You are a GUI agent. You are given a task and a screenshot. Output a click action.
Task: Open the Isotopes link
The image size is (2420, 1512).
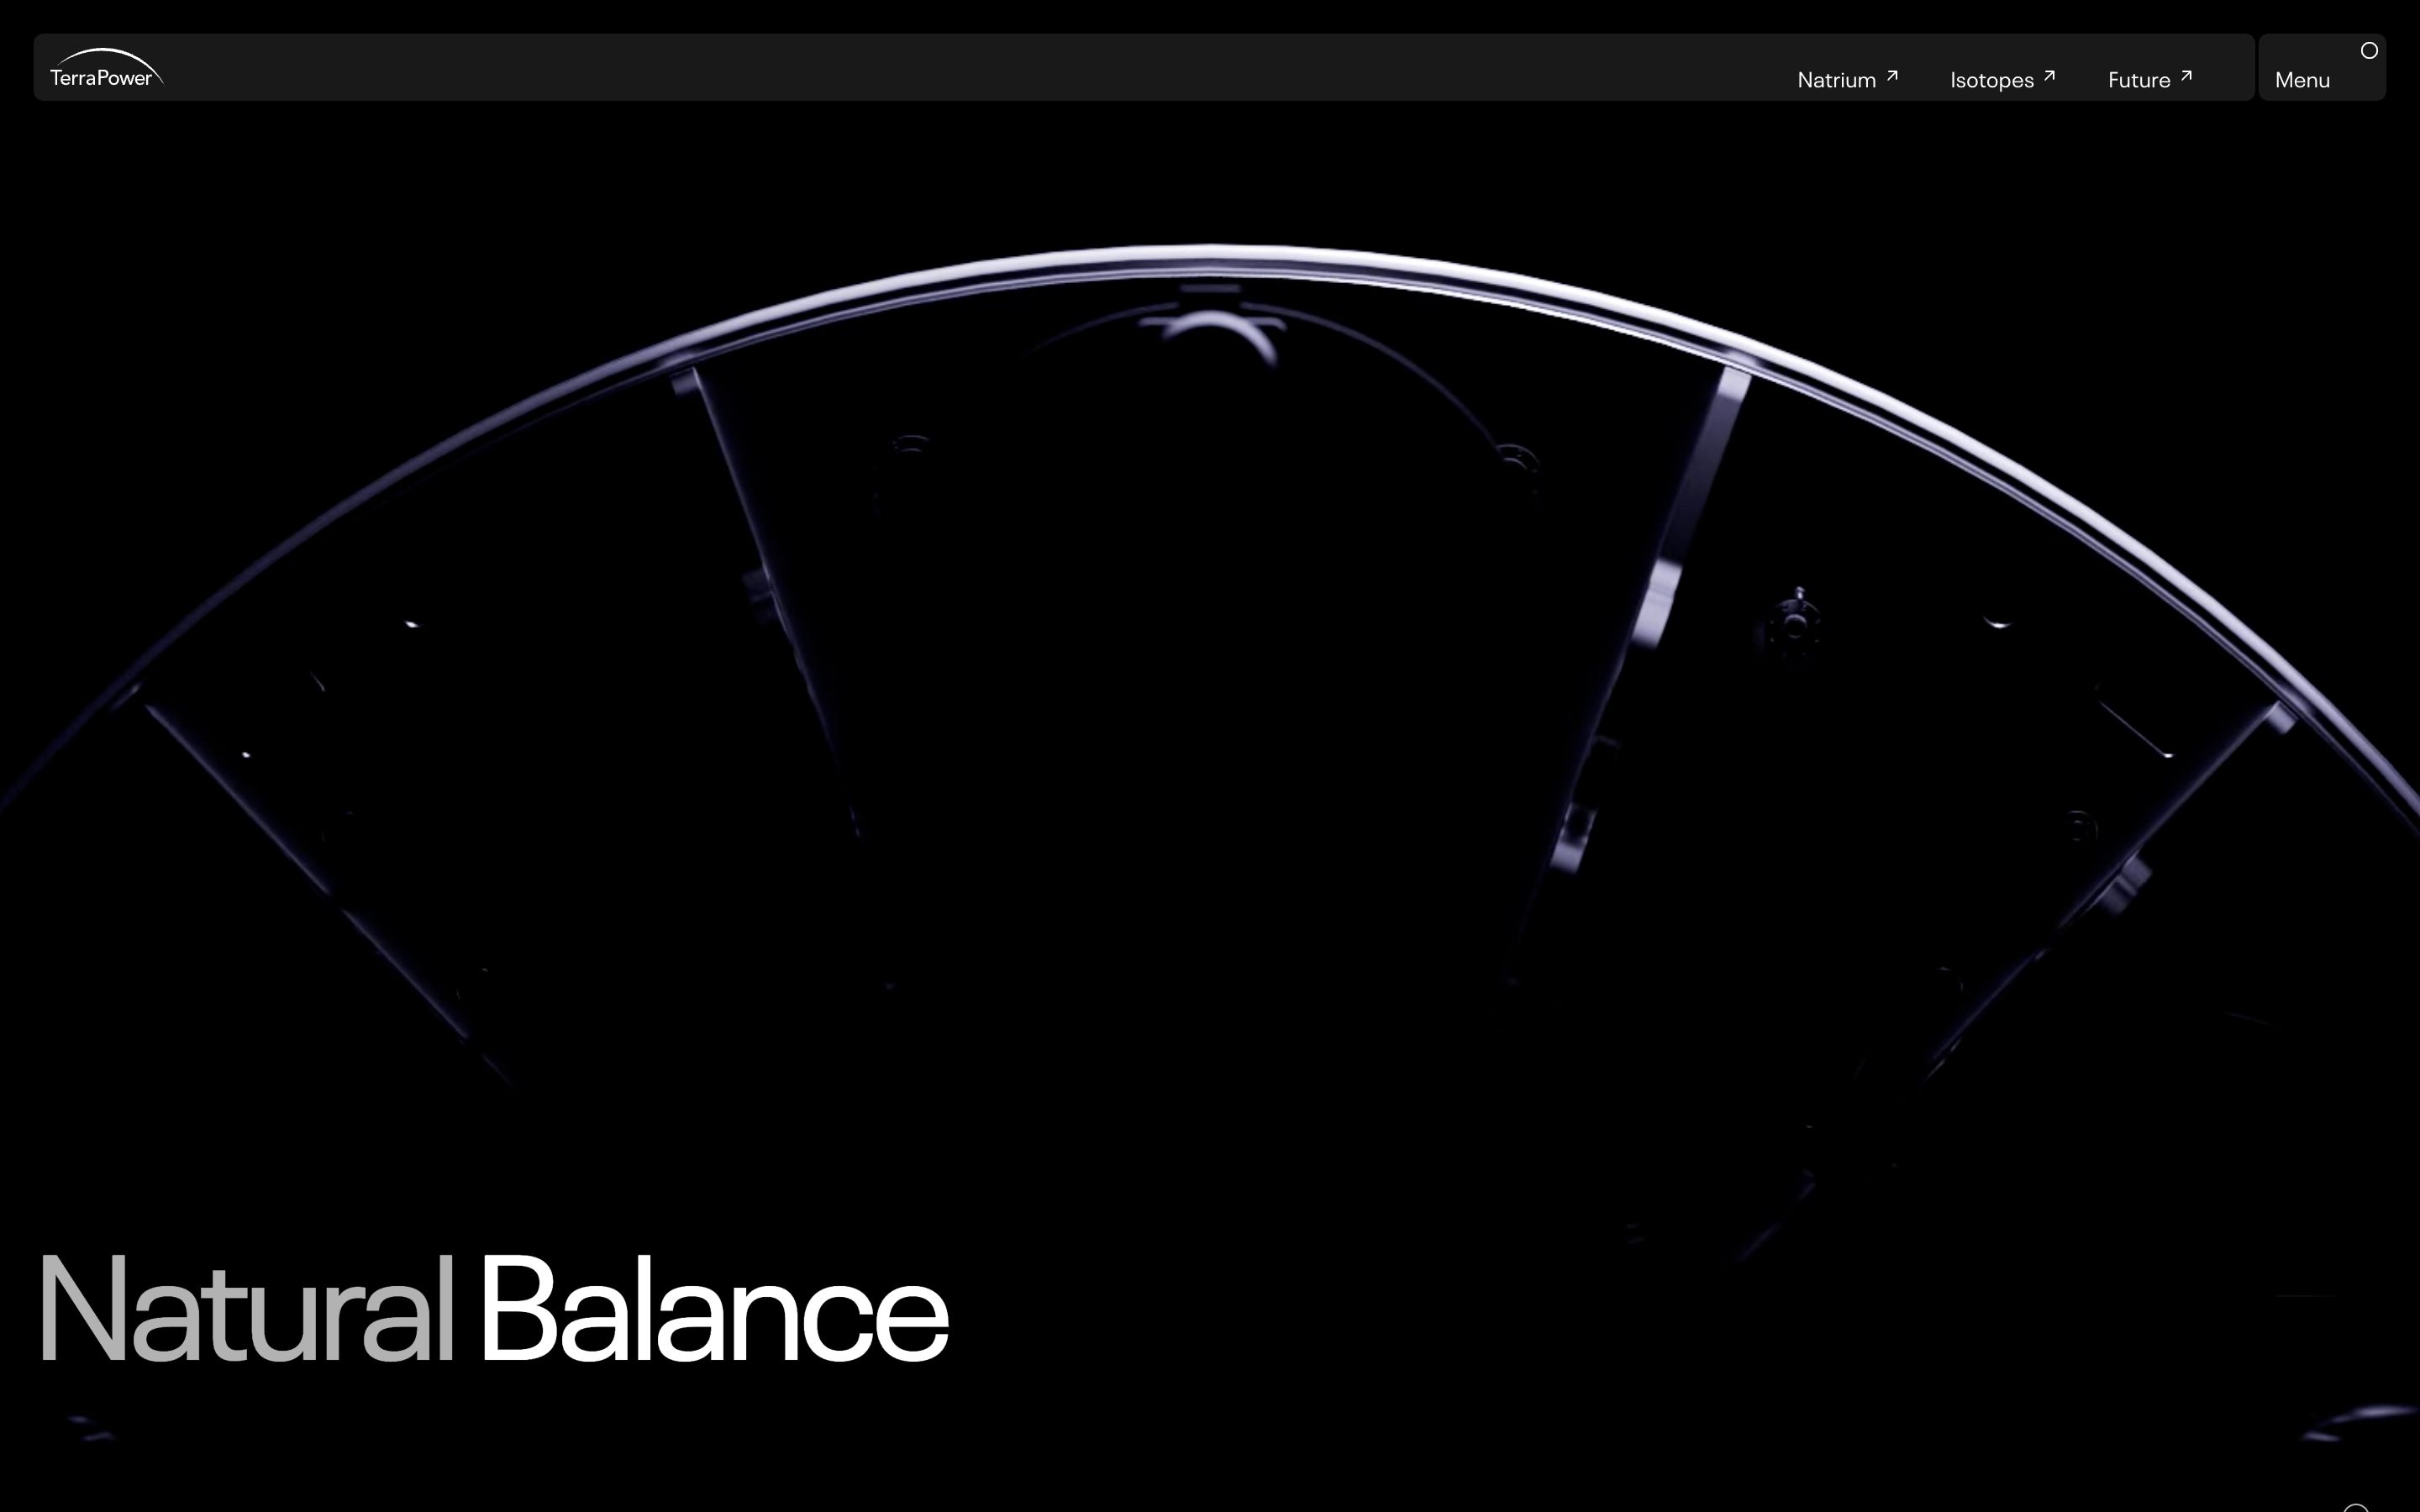coord(1991,80)
